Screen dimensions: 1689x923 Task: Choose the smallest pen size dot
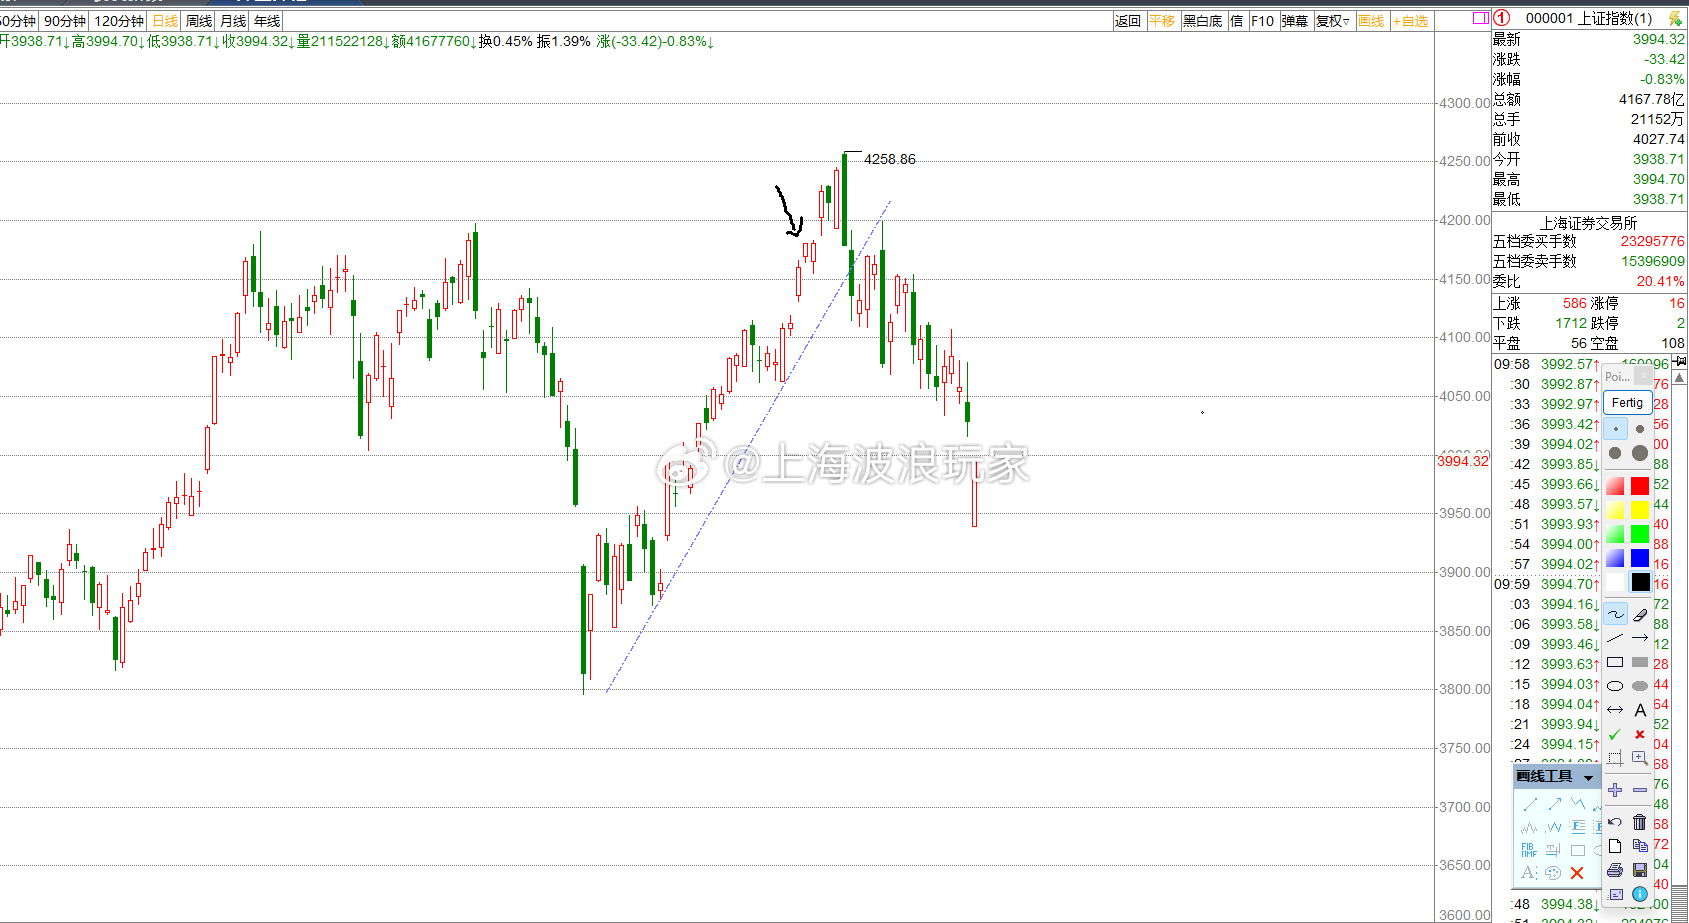click(x=1615, y=429)
